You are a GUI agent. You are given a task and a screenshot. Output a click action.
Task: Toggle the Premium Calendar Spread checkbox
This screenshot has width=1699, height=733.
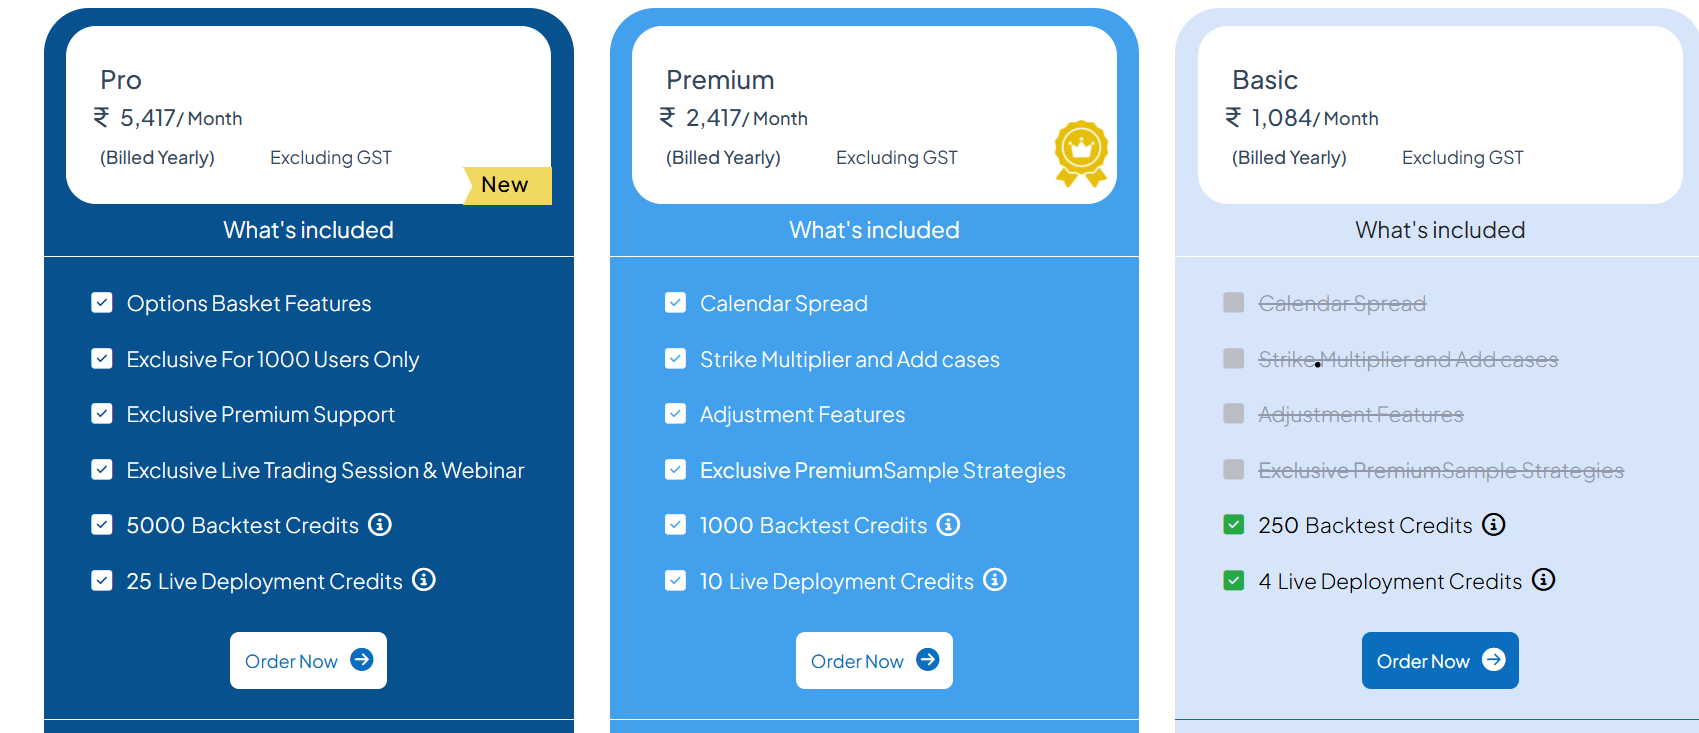click(676, 303)
